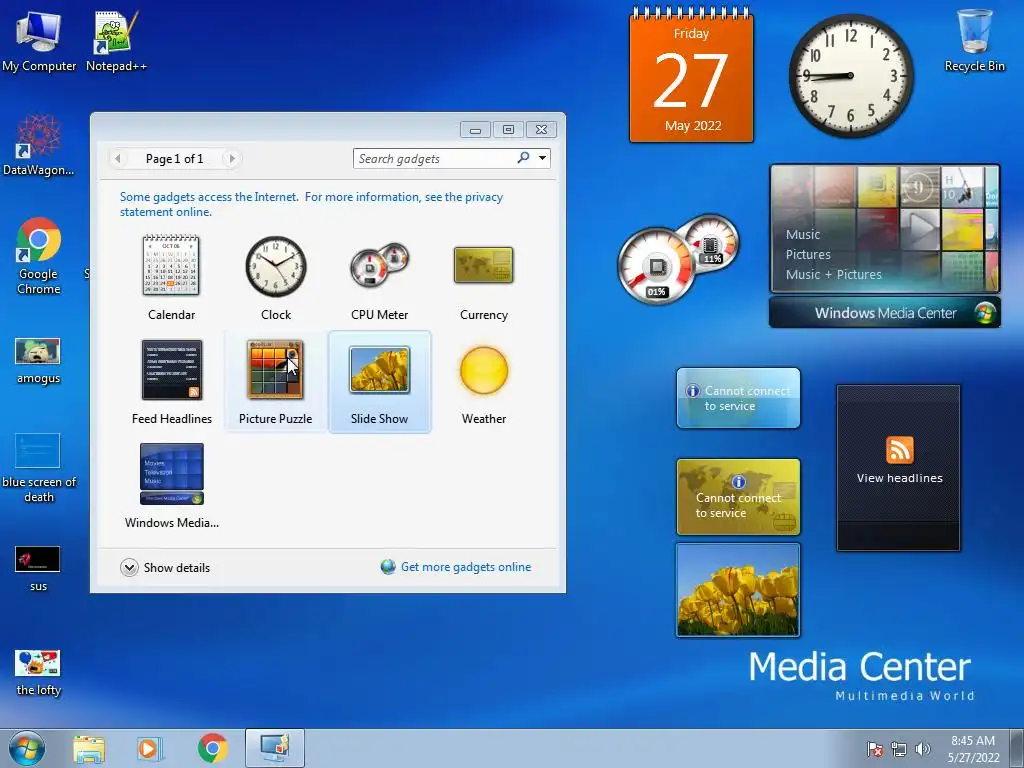Click the tulips slide show desktop gadget
Viewport: 1024px width, 768px height.
coord(738,590)
